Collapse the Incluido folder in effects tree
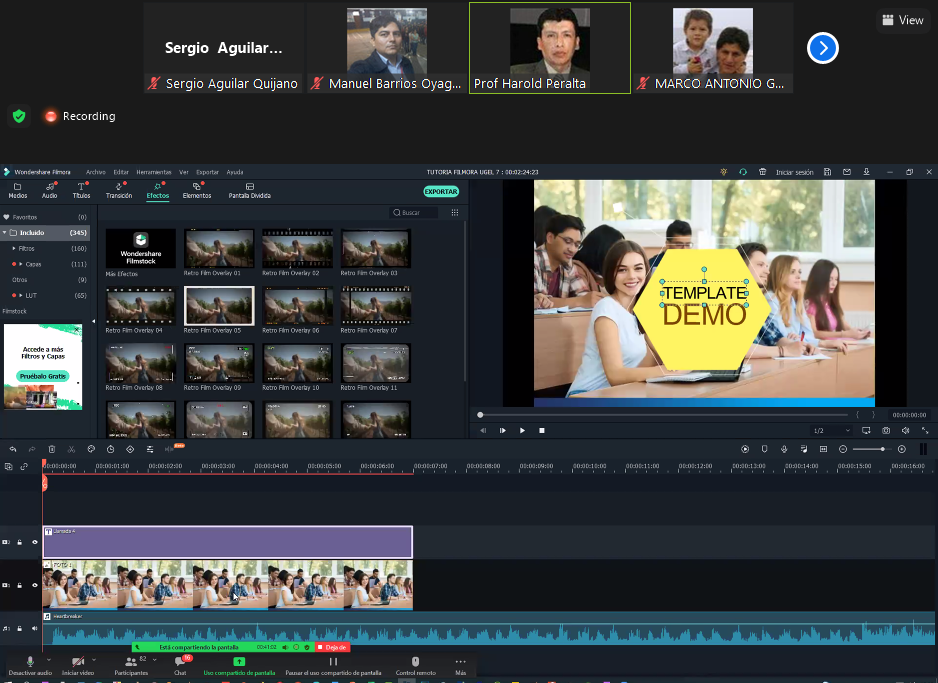The image size is (938, 683). coord(5,233)
